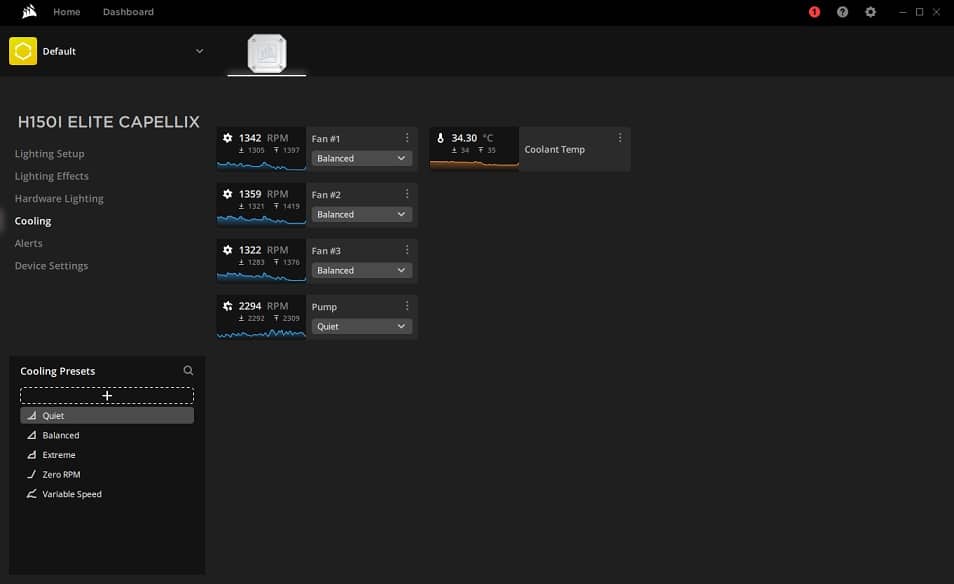Add a new cooling preset with plus button
Viewport: 954px width, 584px height.
107,396
